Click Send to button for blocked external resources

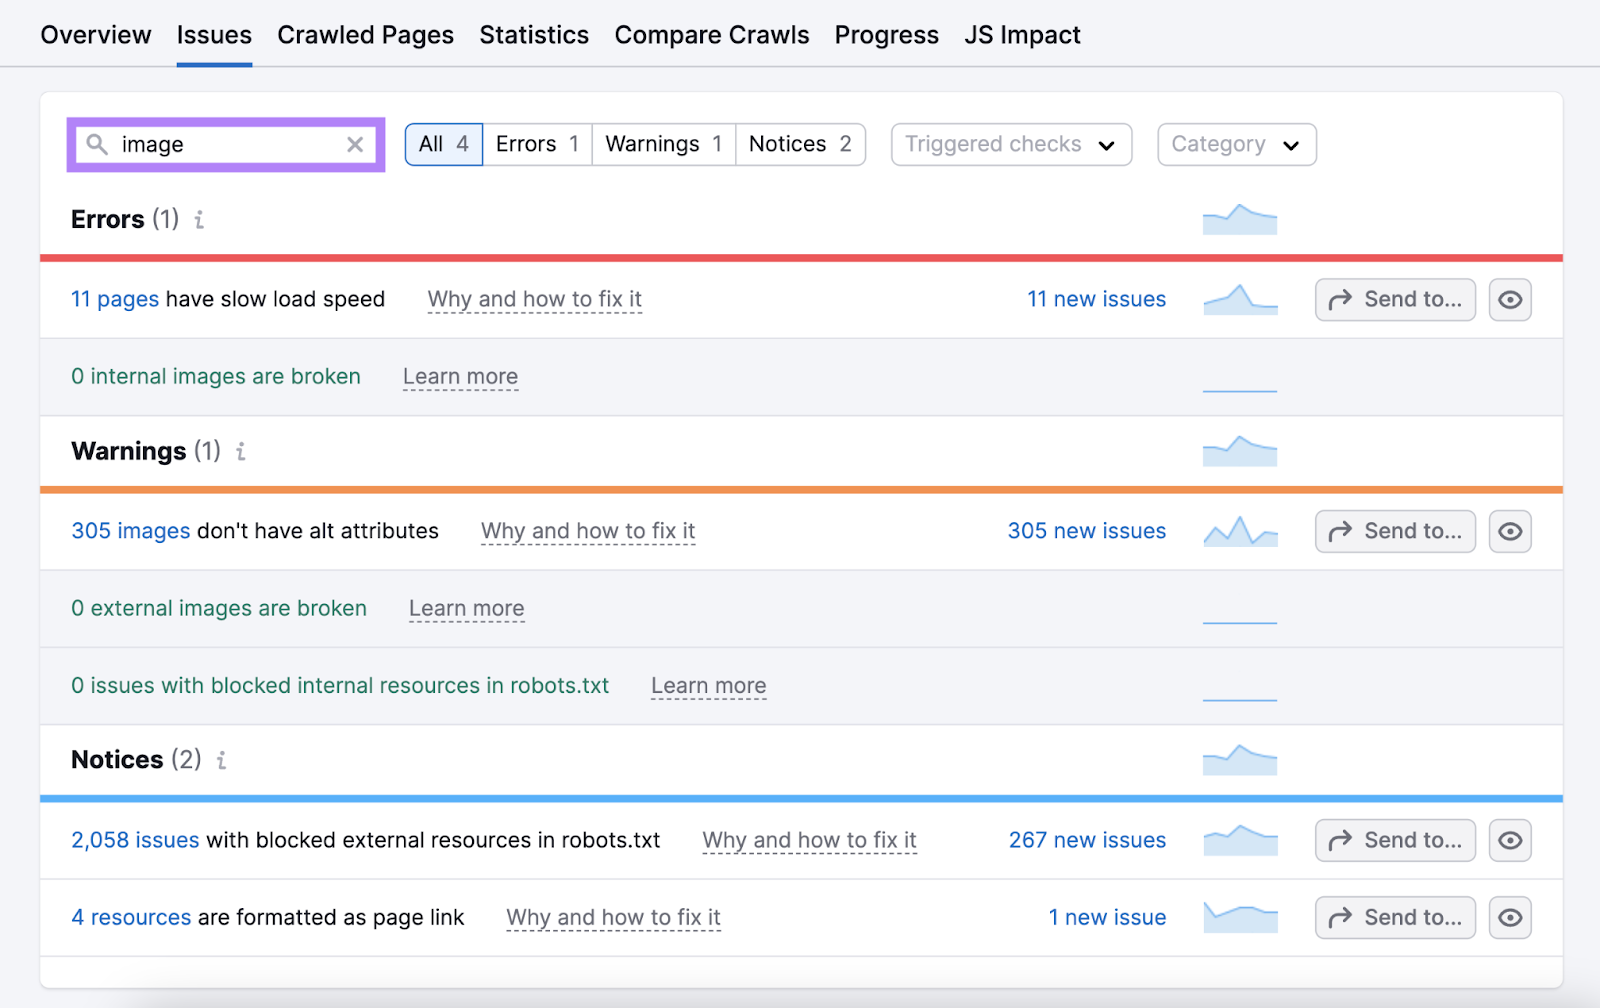click(x=1394, y=840)
